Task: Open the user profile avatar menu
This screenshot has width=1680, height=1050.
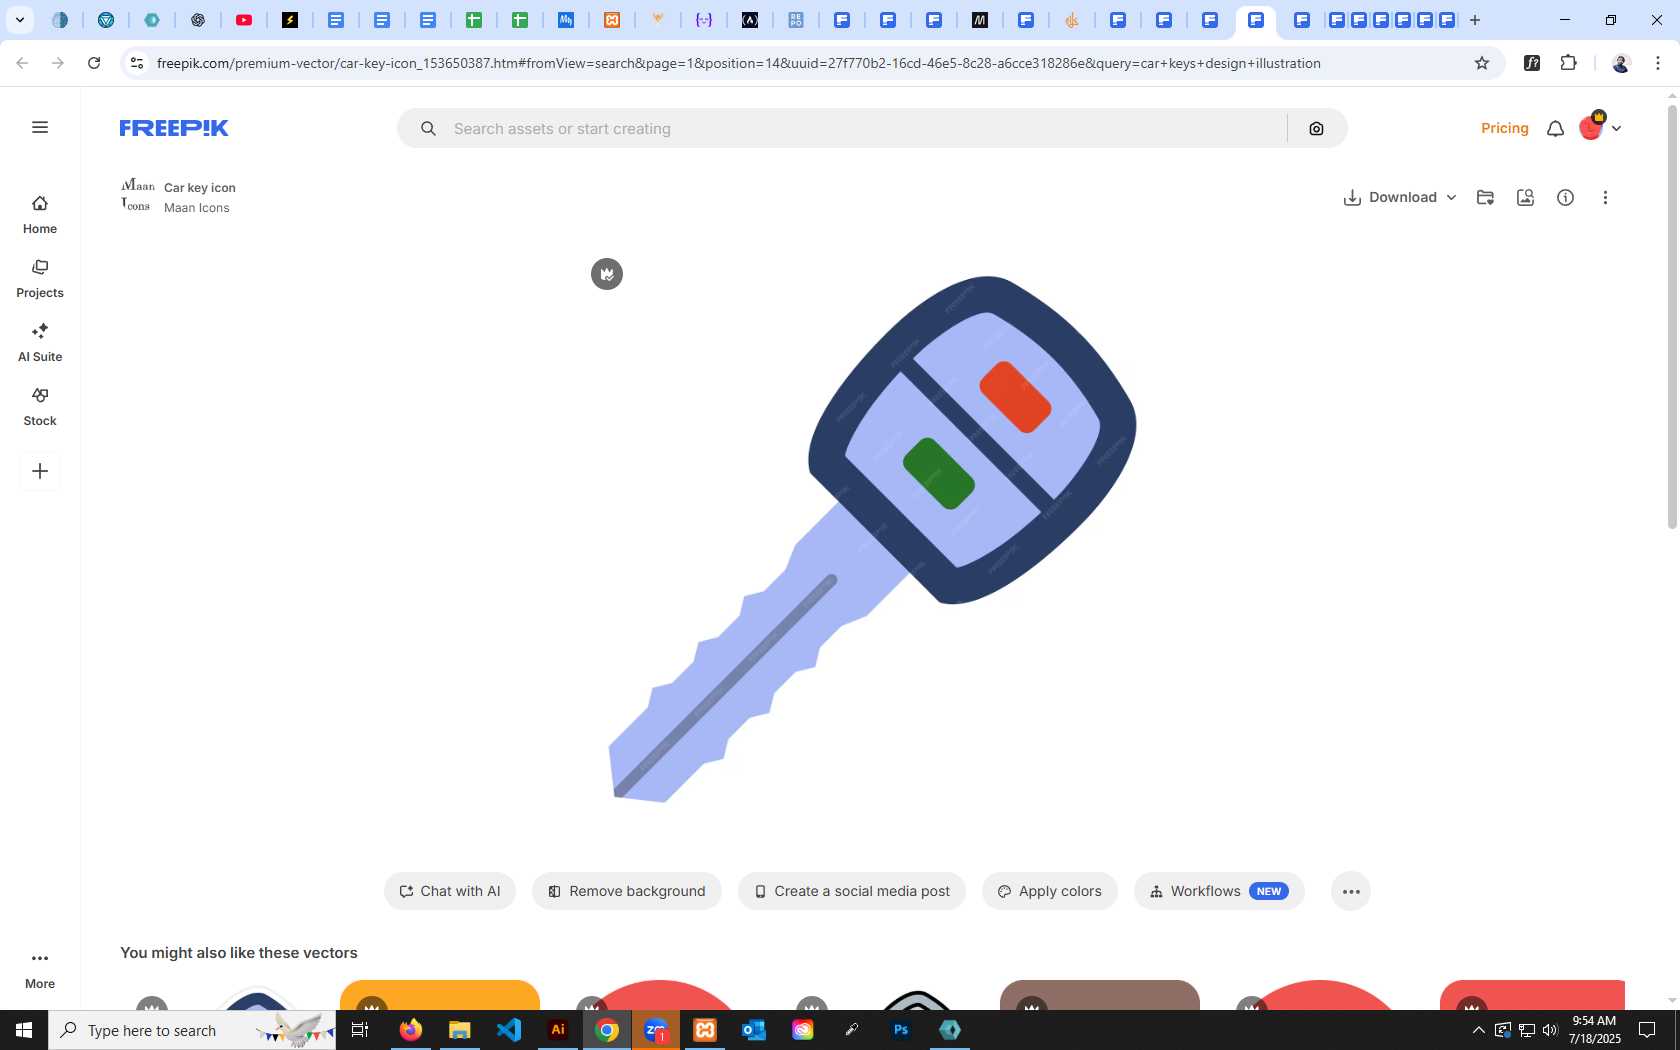Action: [1599, 127]
